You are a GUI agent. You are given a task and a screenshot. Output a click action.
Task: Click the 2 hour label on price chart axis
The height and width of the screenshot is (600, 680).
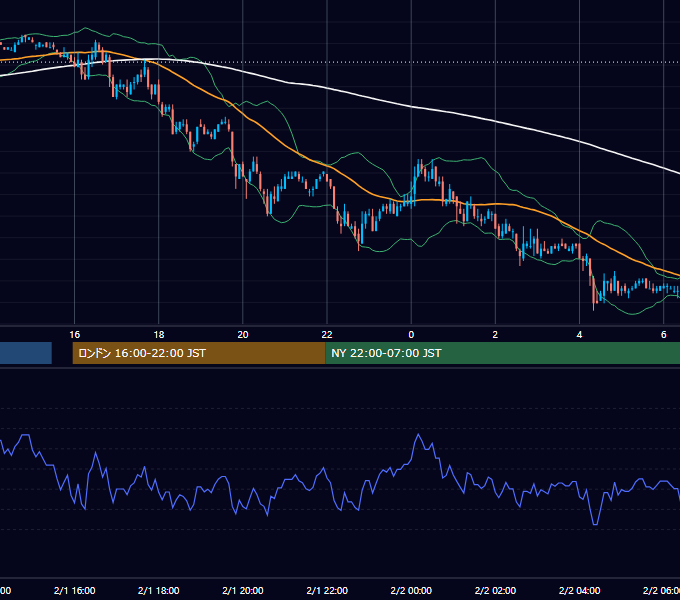tap(495, 335)
